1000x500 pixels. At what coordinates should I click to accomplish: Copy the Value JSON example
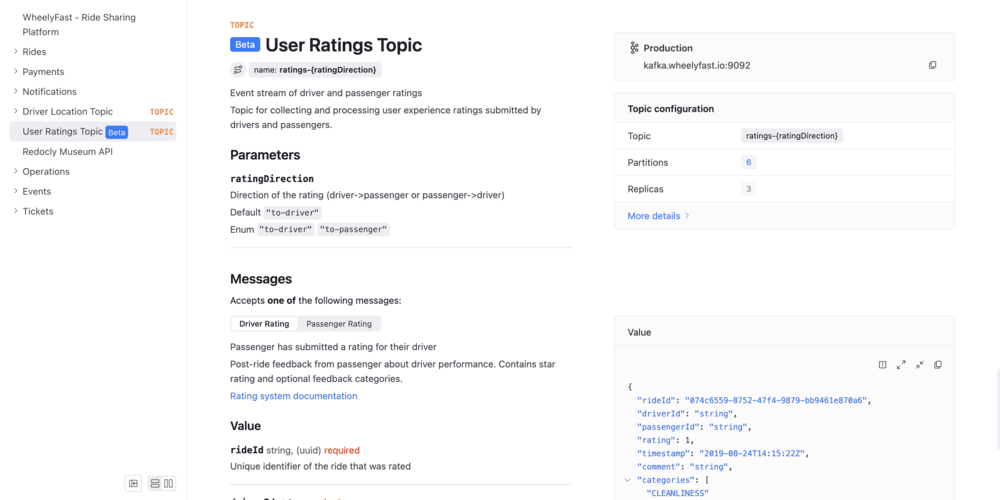coord(938,365)
